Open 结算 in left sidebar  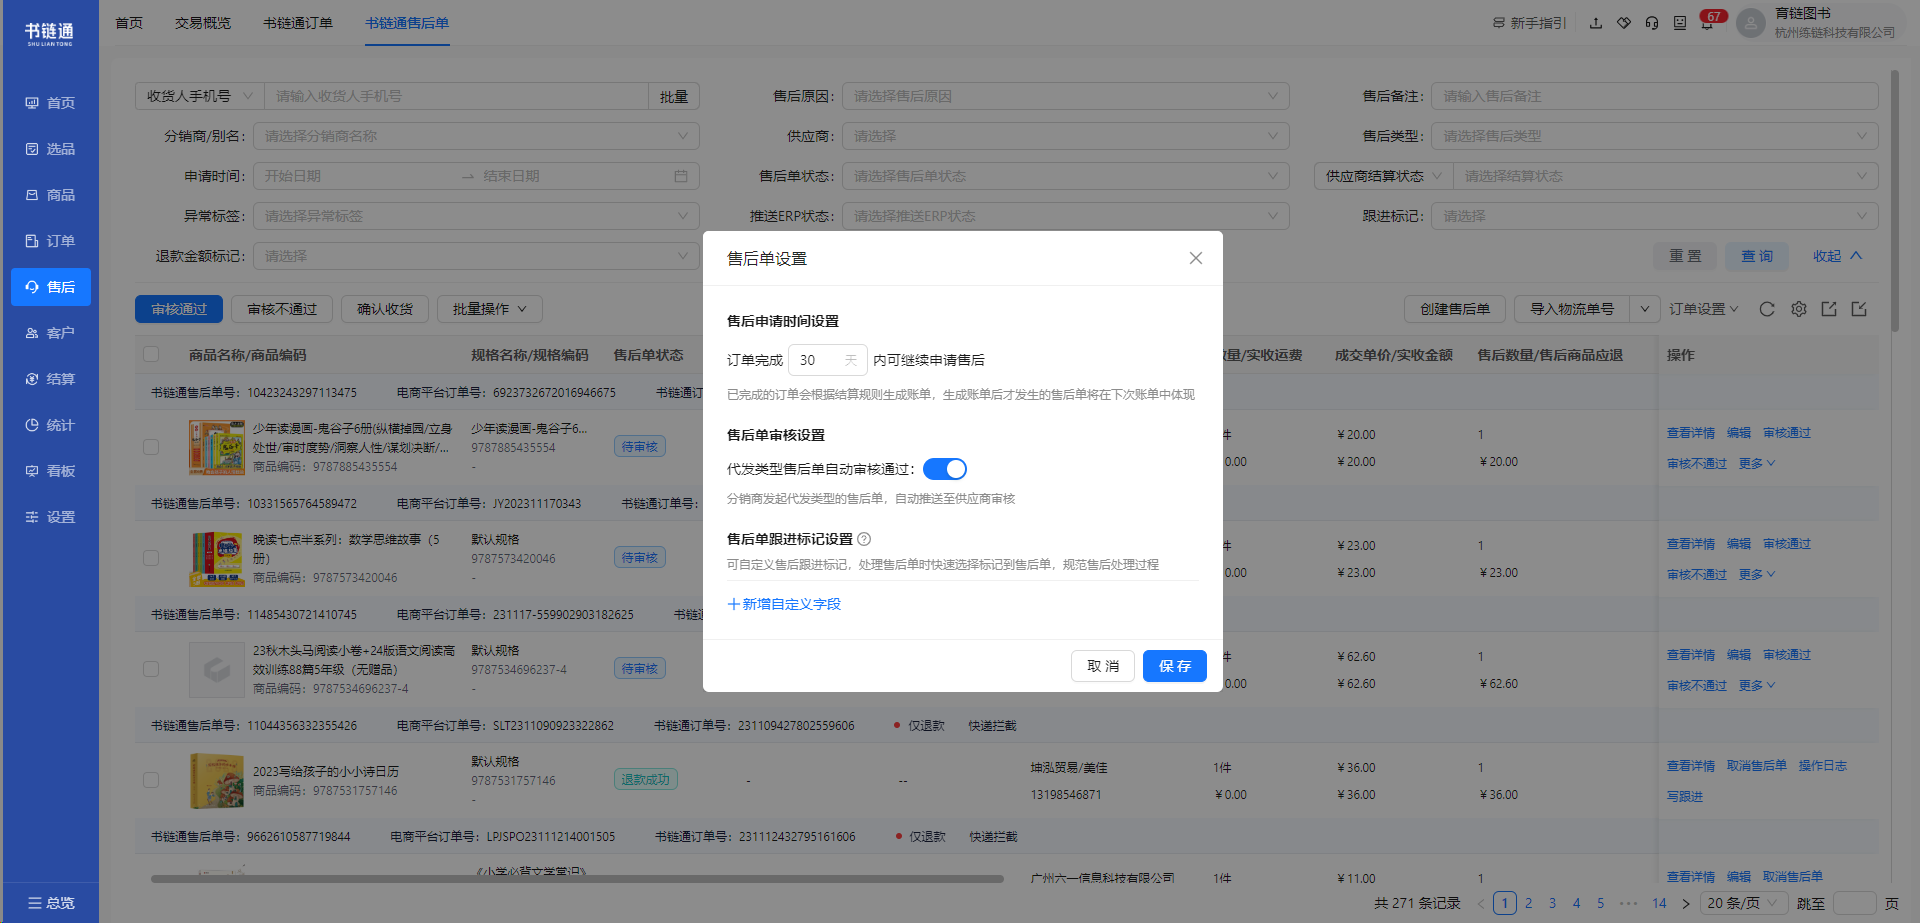(x=51, y=379)
